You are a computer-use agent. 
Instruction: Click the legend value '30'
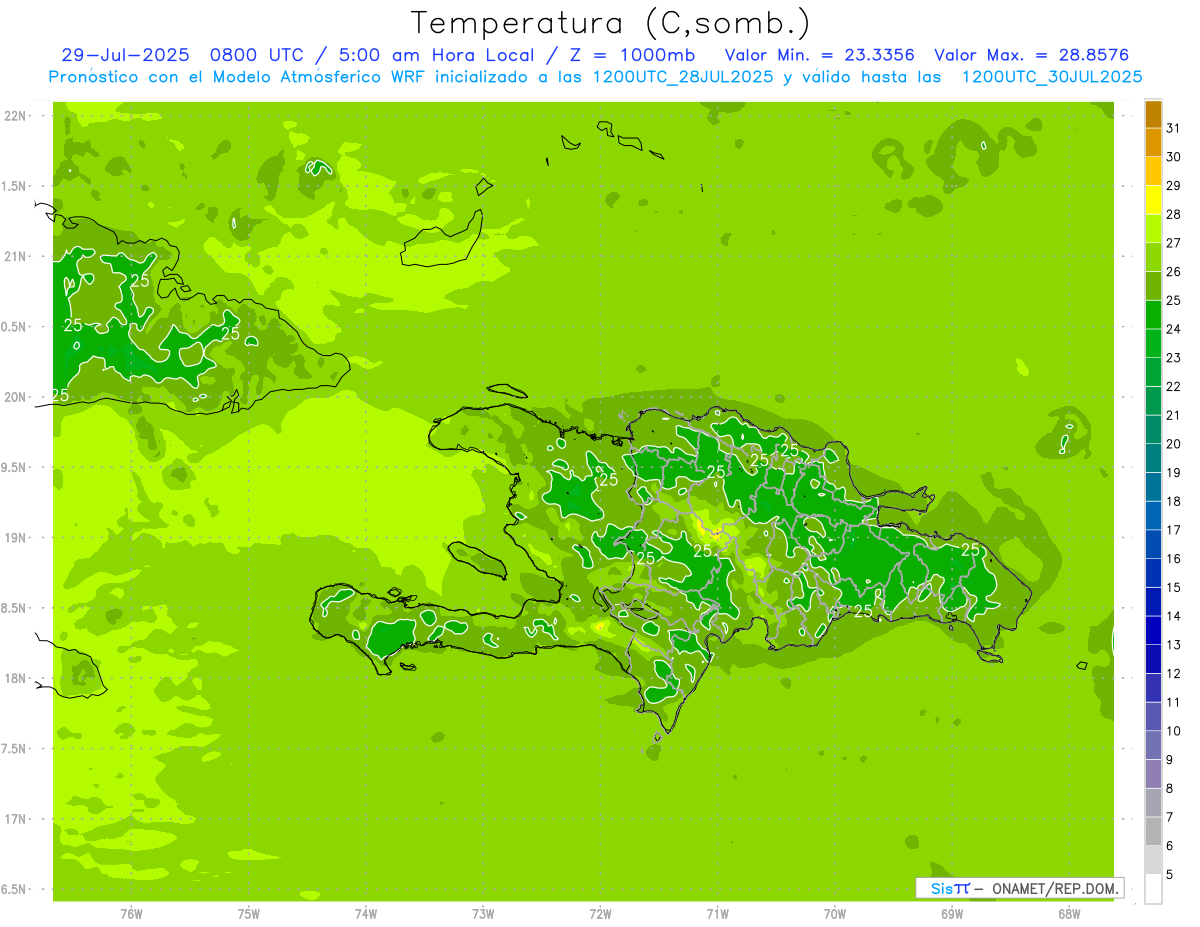[1173, 157]
